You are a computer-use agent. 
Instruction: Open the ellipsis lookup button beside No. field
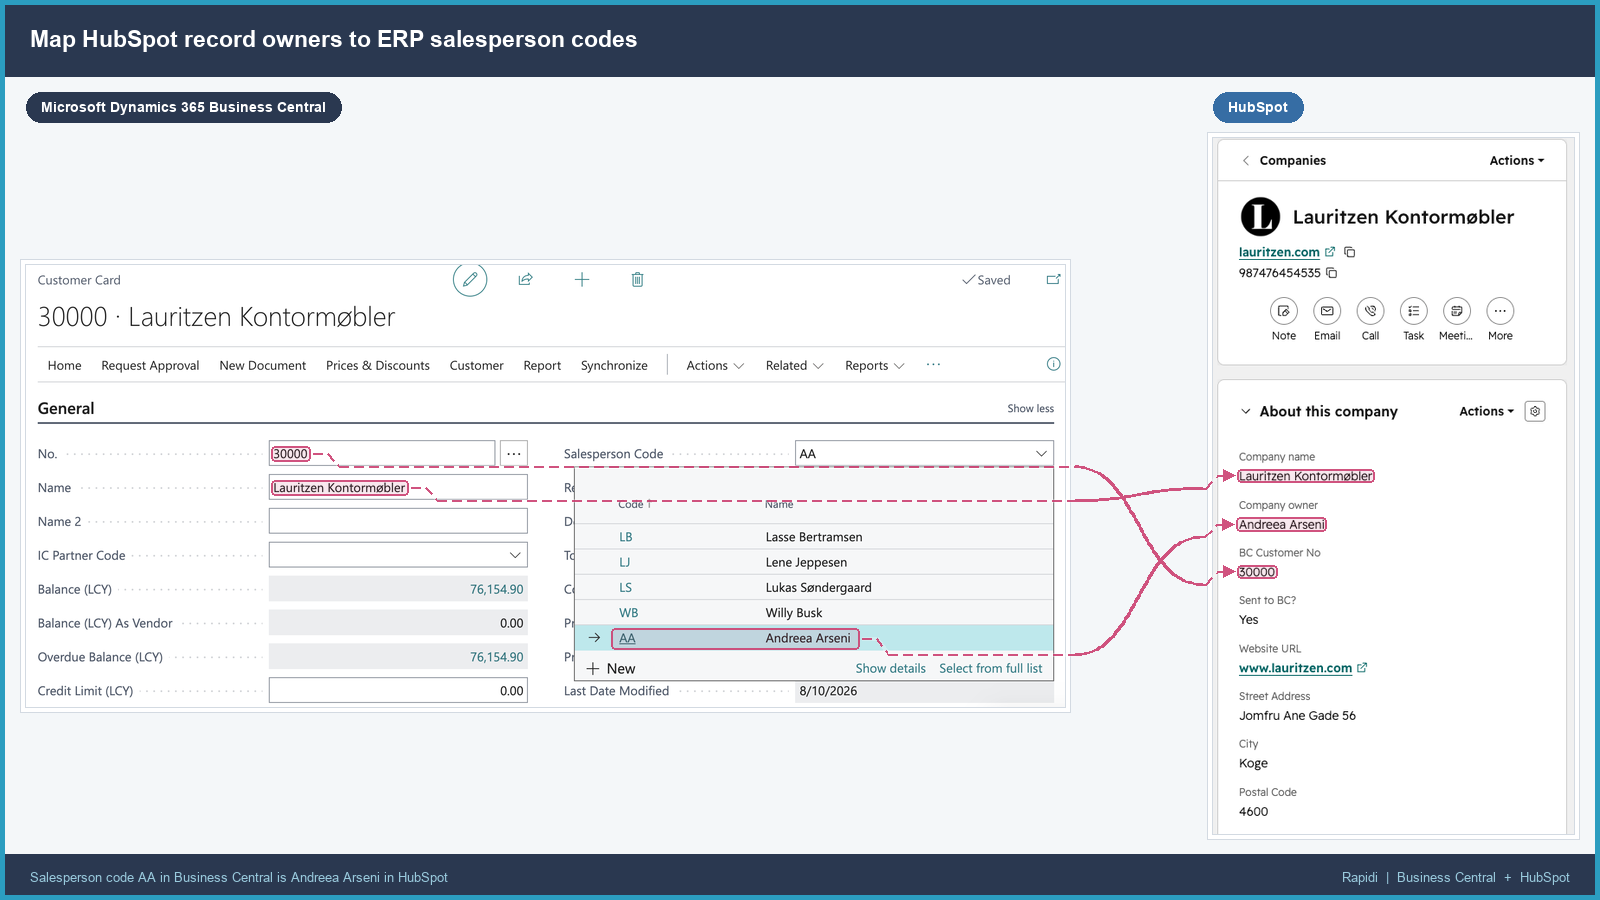514,454
